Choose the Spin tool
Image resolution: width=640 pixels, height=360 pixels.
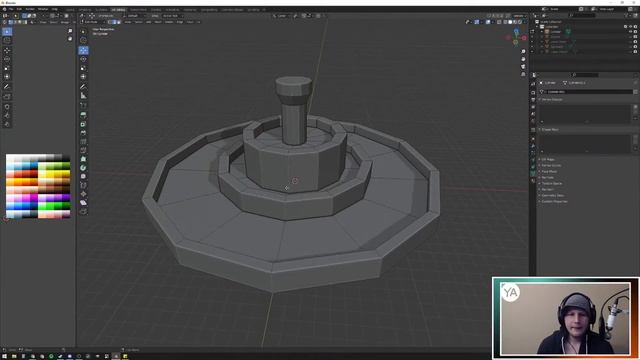[83, 168]
